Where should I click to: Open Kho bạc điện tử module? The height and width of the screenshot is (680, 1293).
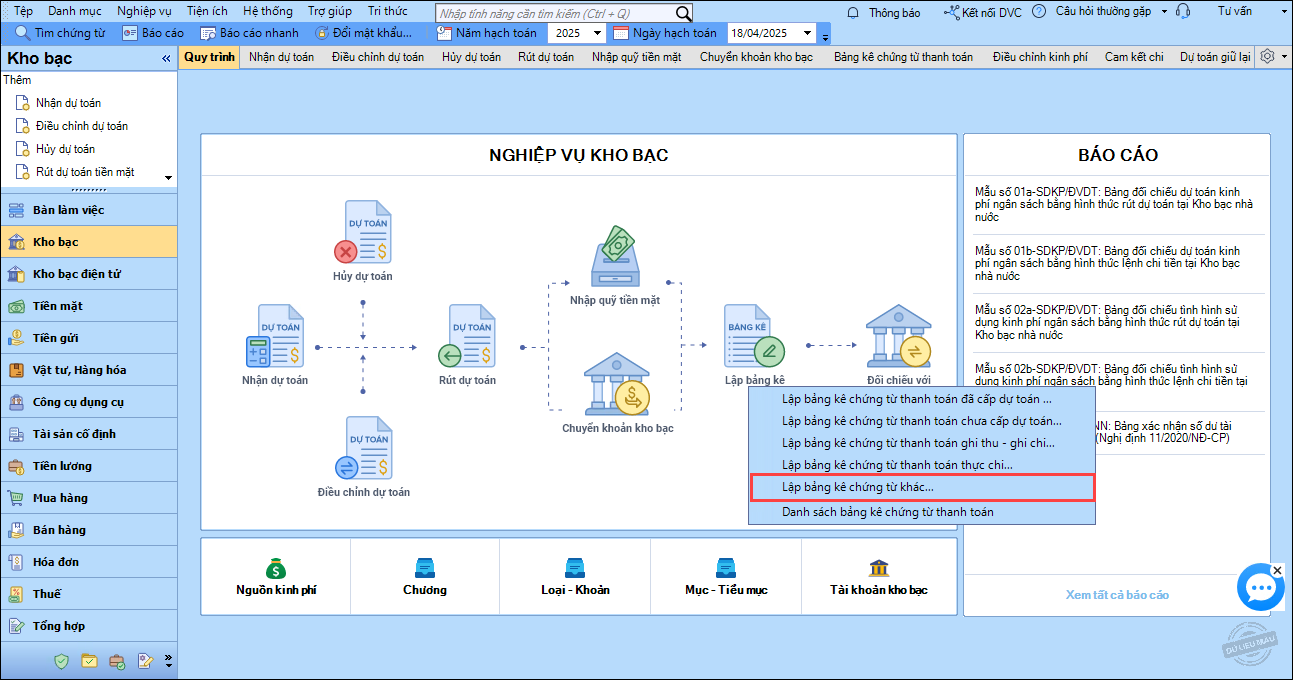click(x=89, y=274)
